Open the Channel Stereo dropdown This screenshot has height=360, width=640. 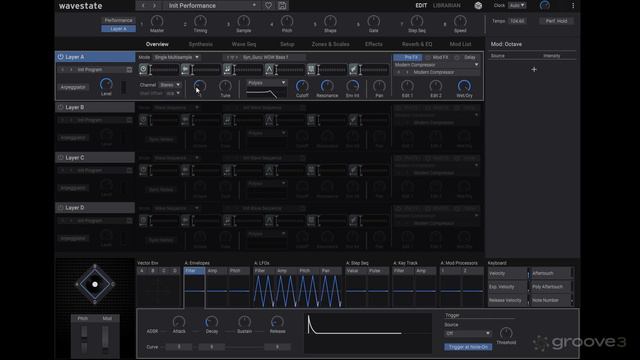(170, 85)
